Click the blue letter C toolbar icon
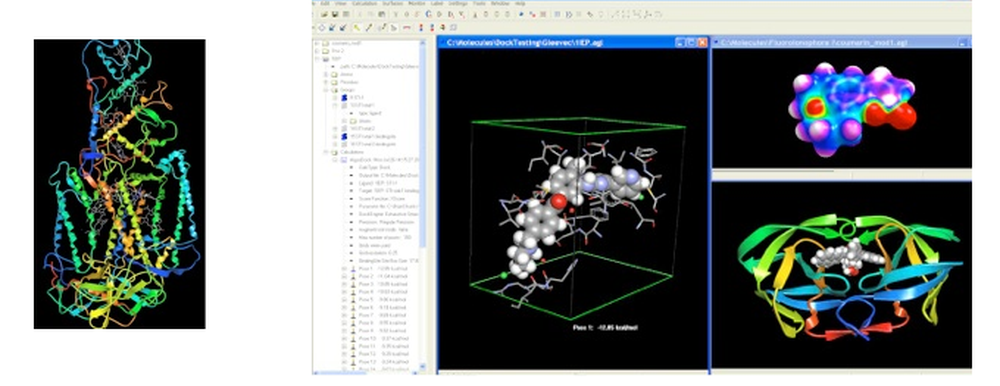This screenshot has width=1000, height=386. click(x=429, y=15)
